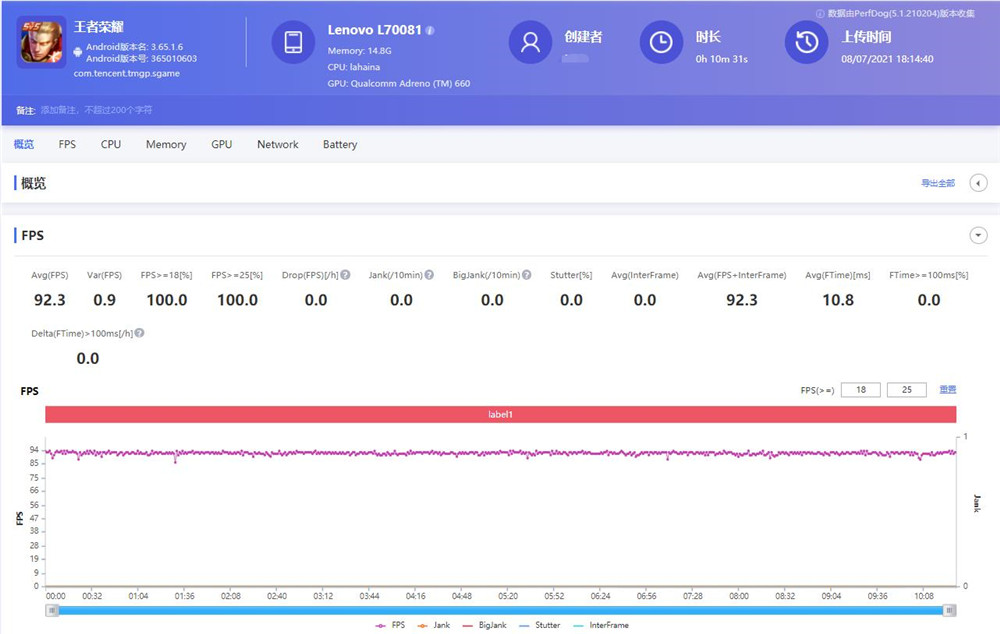Click the FPS threshold field showing 25
Image resolution: width=1000 pixels, height=634 pixels.
click(x=907, y=390)
